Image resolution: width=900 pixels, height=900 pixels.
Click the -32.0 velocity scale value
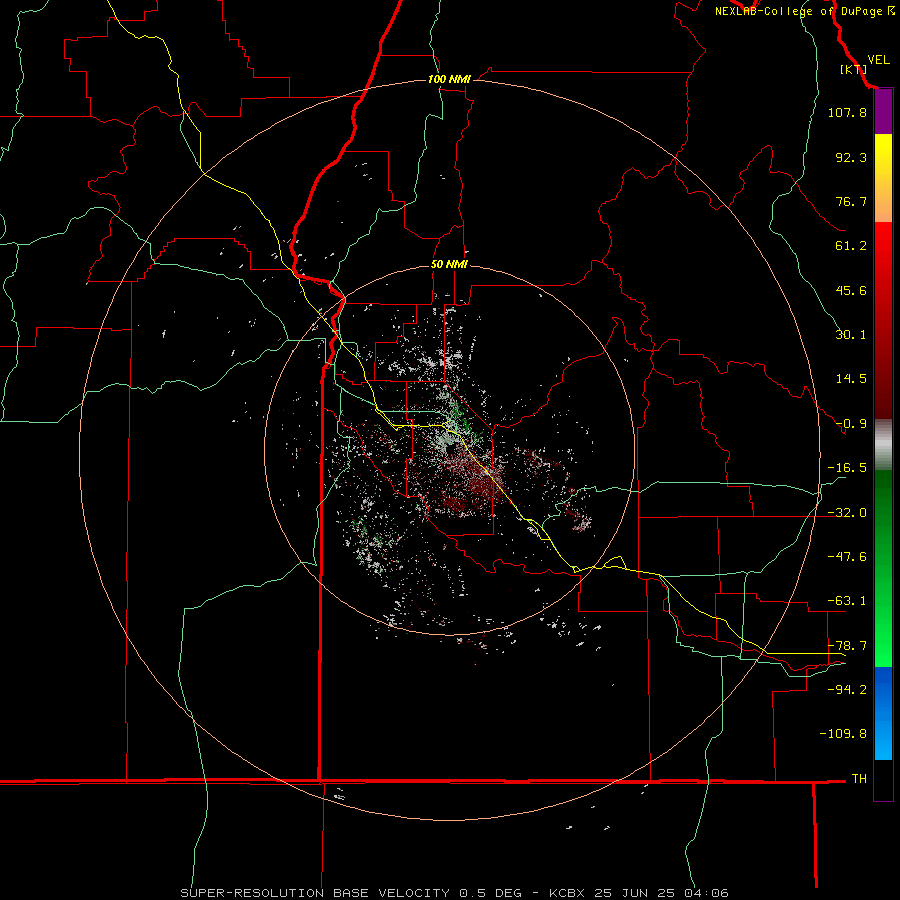click(x=847, y=513)
